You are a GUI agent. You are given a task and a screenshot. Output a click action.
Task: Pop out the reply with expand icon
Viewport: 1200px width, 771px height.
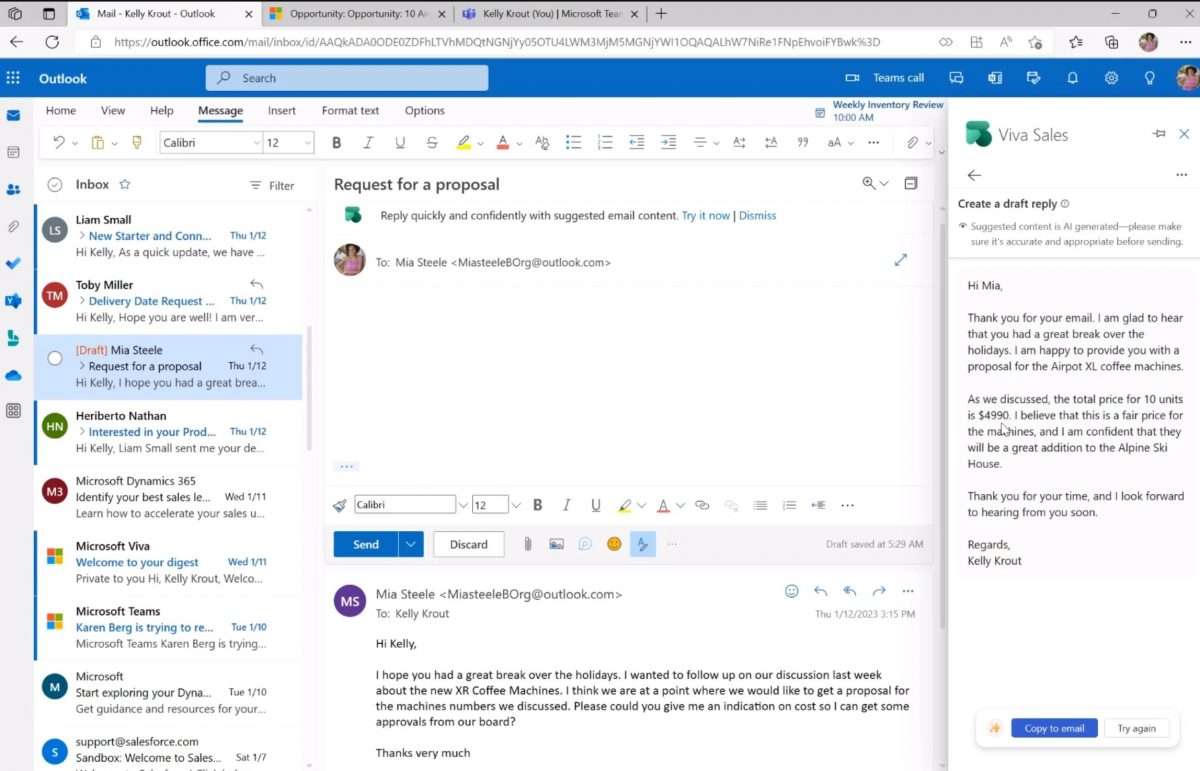pyautogui.click(x=900, y=260)
